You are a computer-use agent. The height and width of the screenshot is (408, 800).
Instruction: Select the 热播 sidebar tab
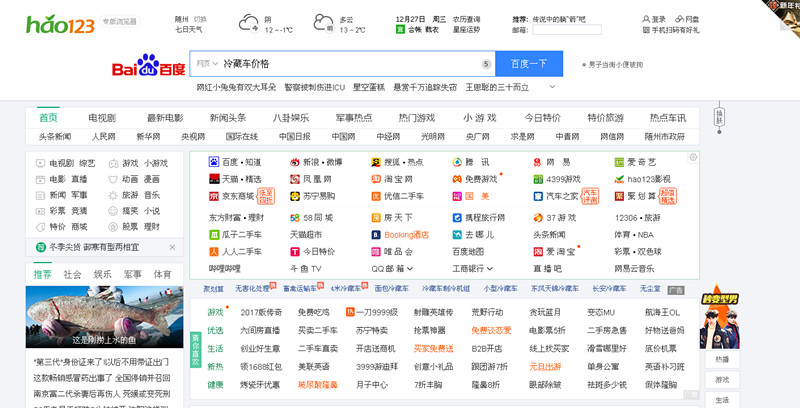[x=722, y=359]
